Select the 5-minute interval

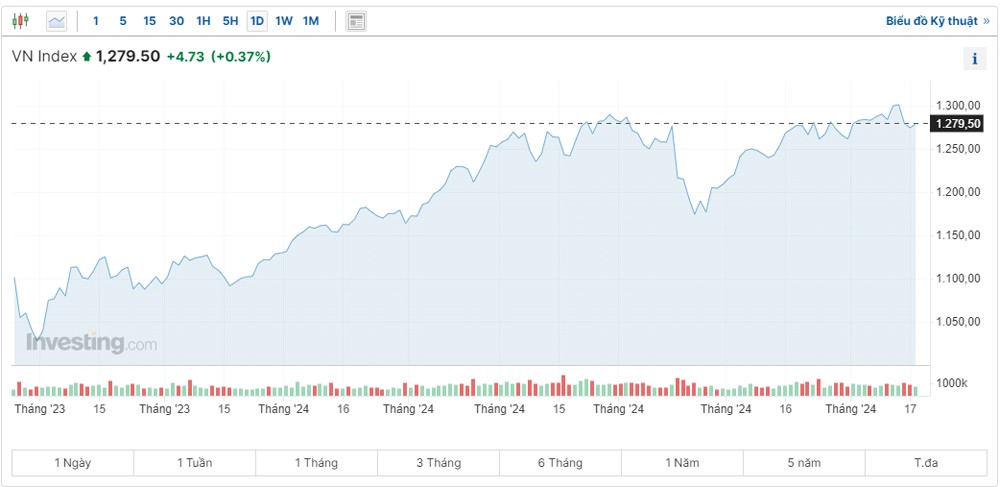click(x=123, y=20)
